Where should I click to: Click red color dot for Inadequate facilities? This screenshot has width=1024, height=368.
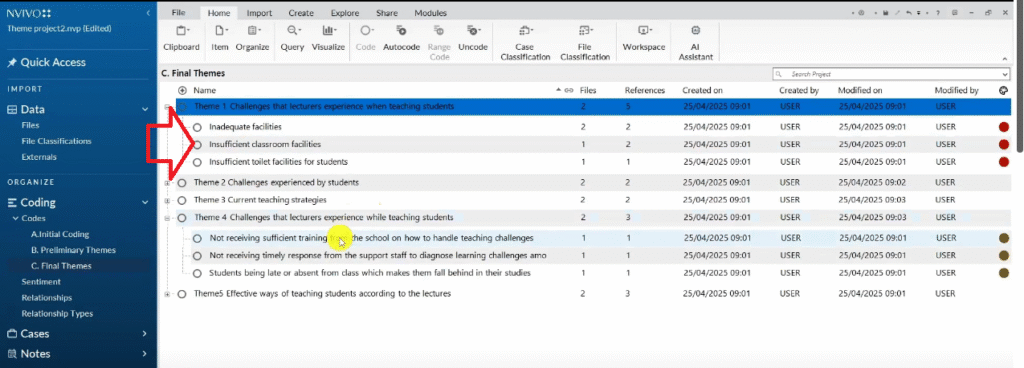1004,127
